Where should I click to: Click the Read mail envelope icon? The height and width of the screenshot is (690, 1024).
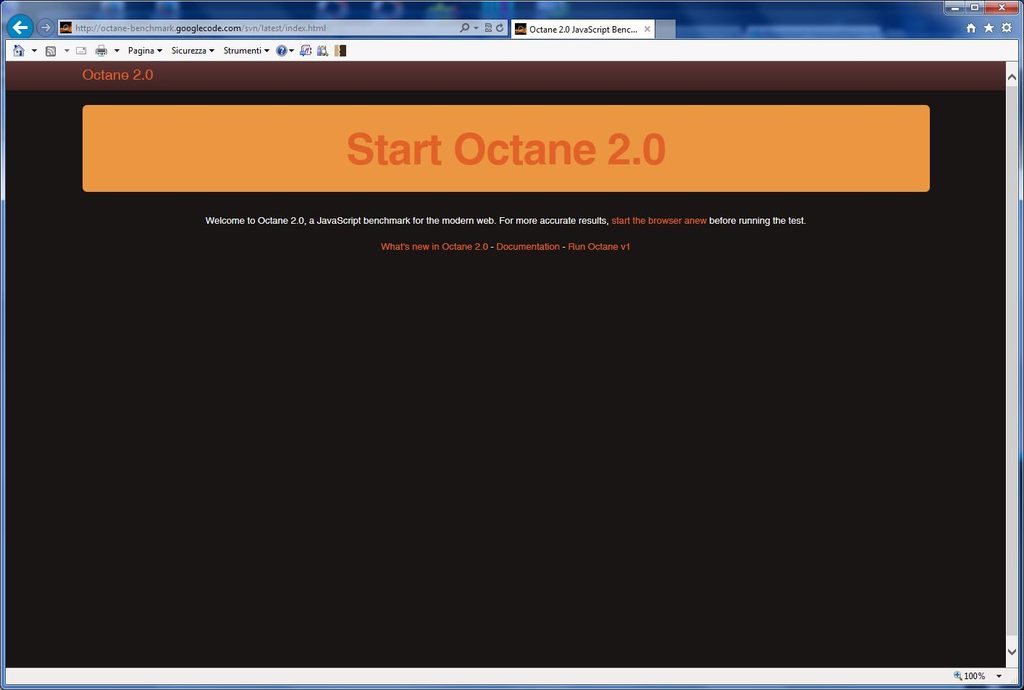tap(81, 50)
